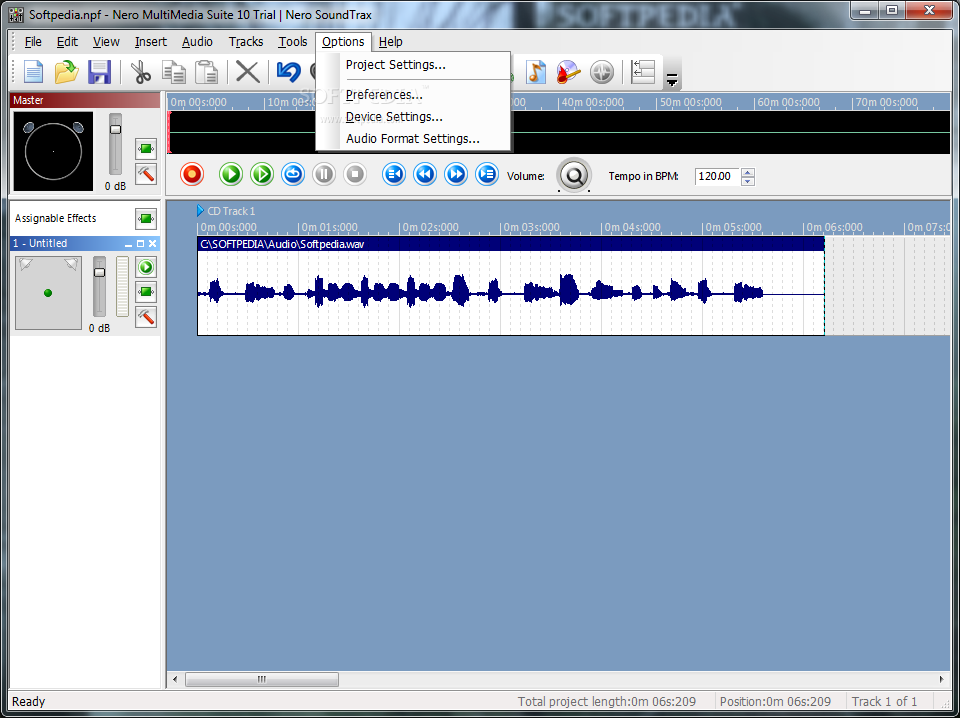960x718 pixels.
Task: Click the green dot in track 1 surround panner
Action: click(x=48, y=293)
